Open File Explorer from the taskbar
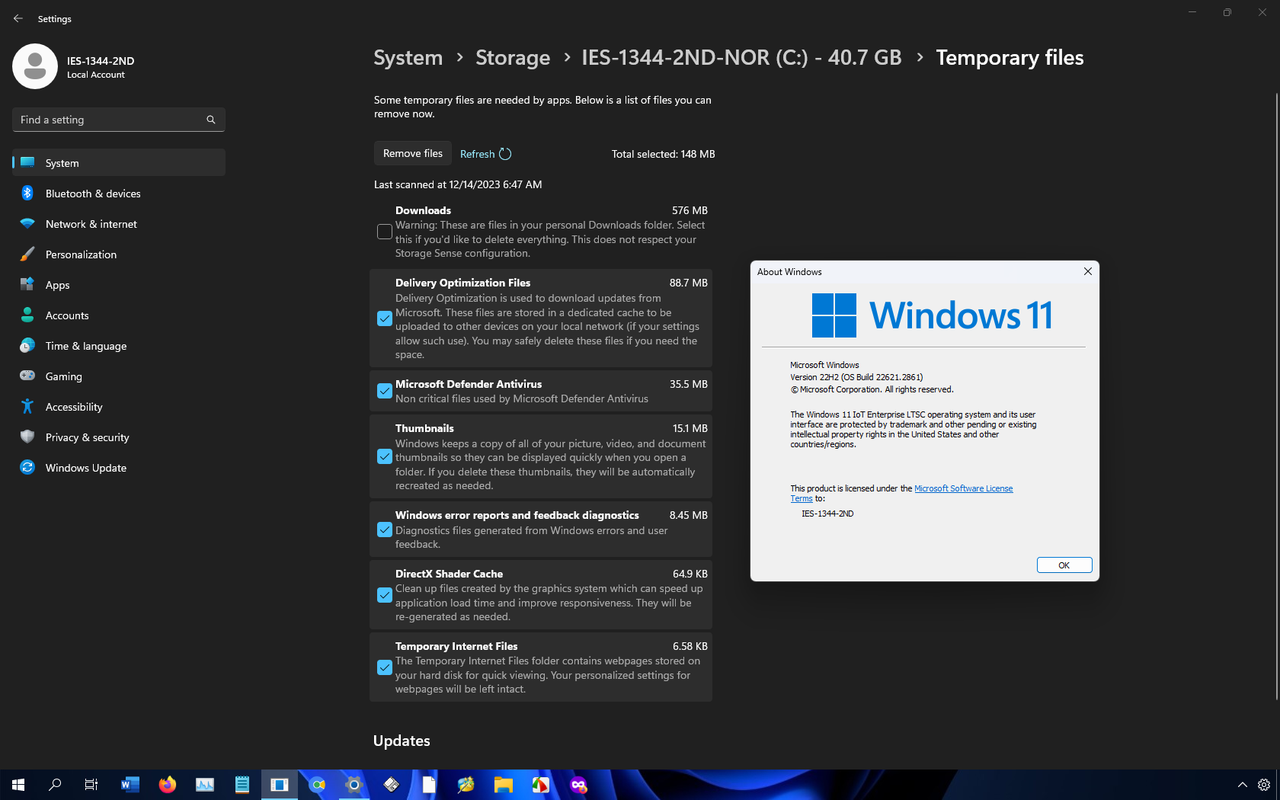This screenshot has height=800, width=1280. click(503, 785)
